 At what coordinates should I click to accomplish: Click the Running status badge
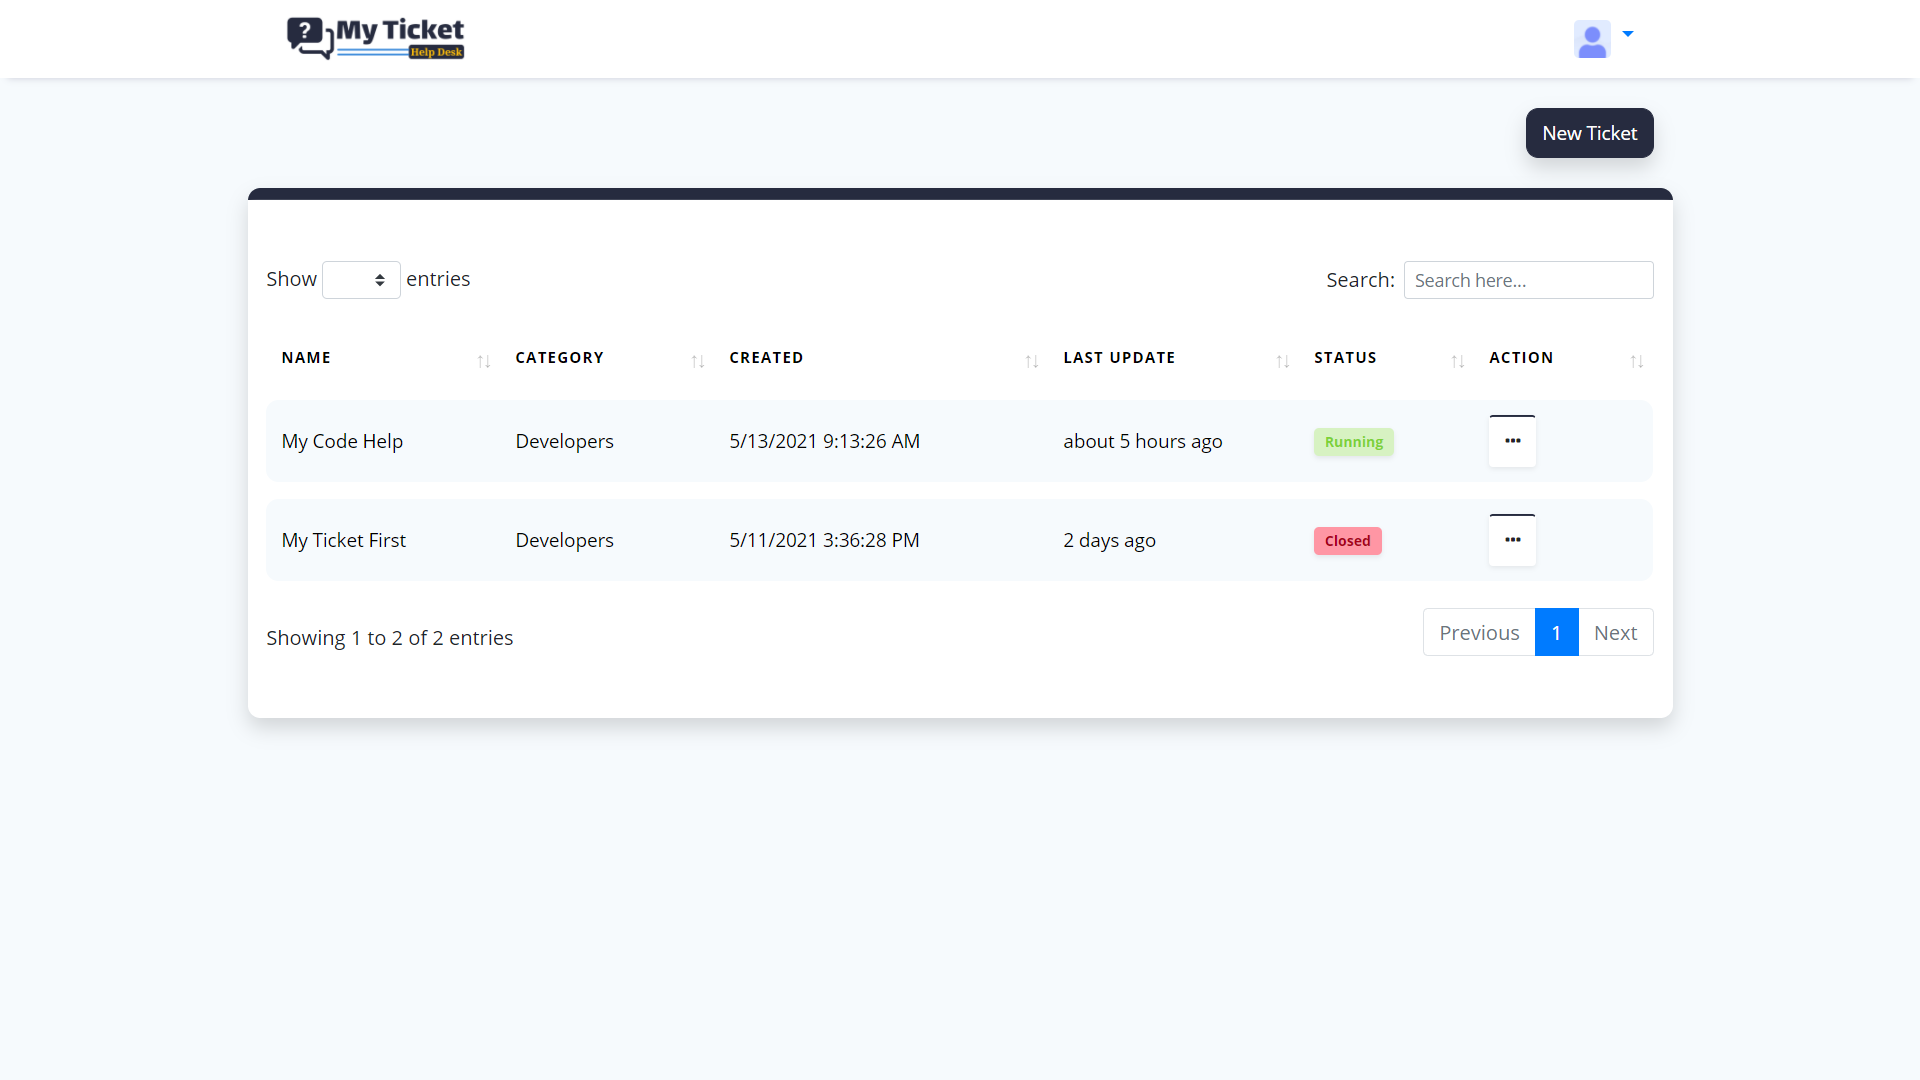click(1353, 441)
